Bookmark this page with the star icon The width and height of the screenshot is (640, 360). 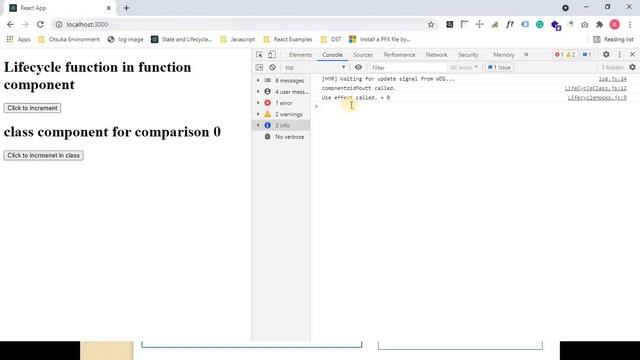point(431,24)
